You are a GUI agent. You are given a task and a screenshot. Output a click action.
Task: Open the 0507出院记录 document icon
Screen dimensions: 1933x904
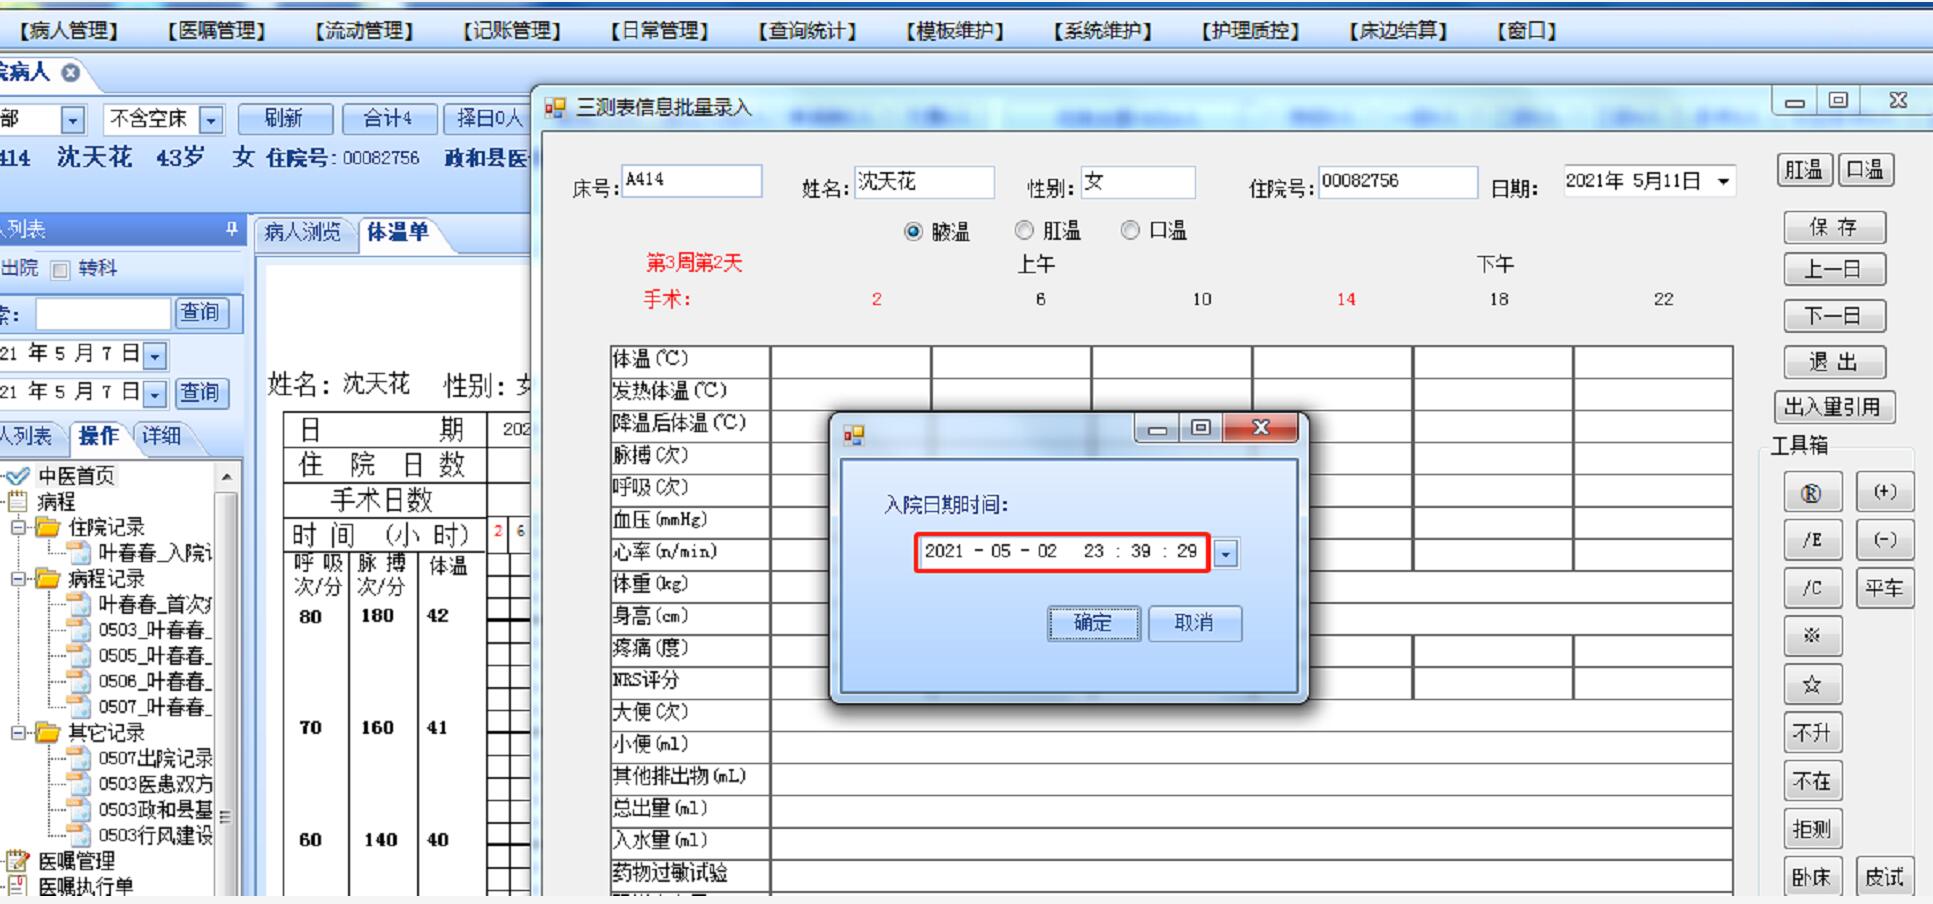[79, 758]
